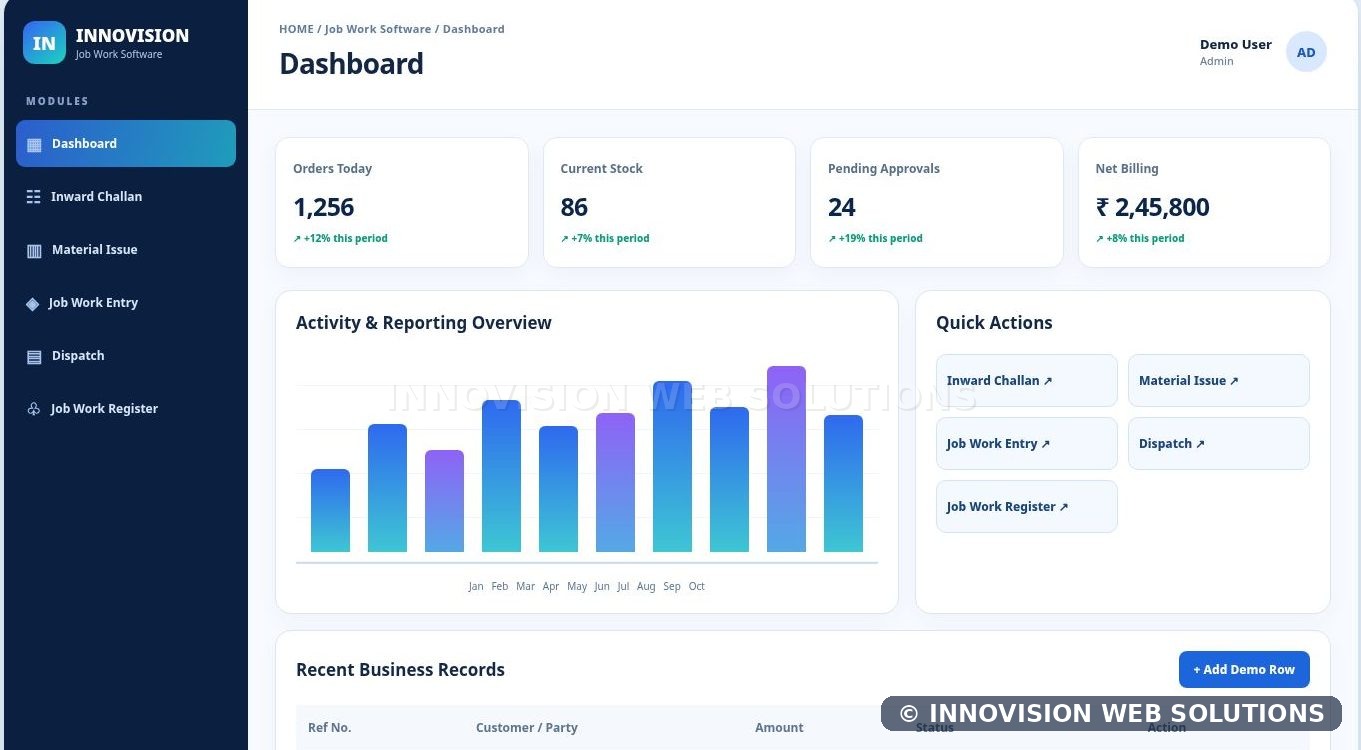
Task: Open Inward Challan module in sidebar
Action: tap(126, 197)
